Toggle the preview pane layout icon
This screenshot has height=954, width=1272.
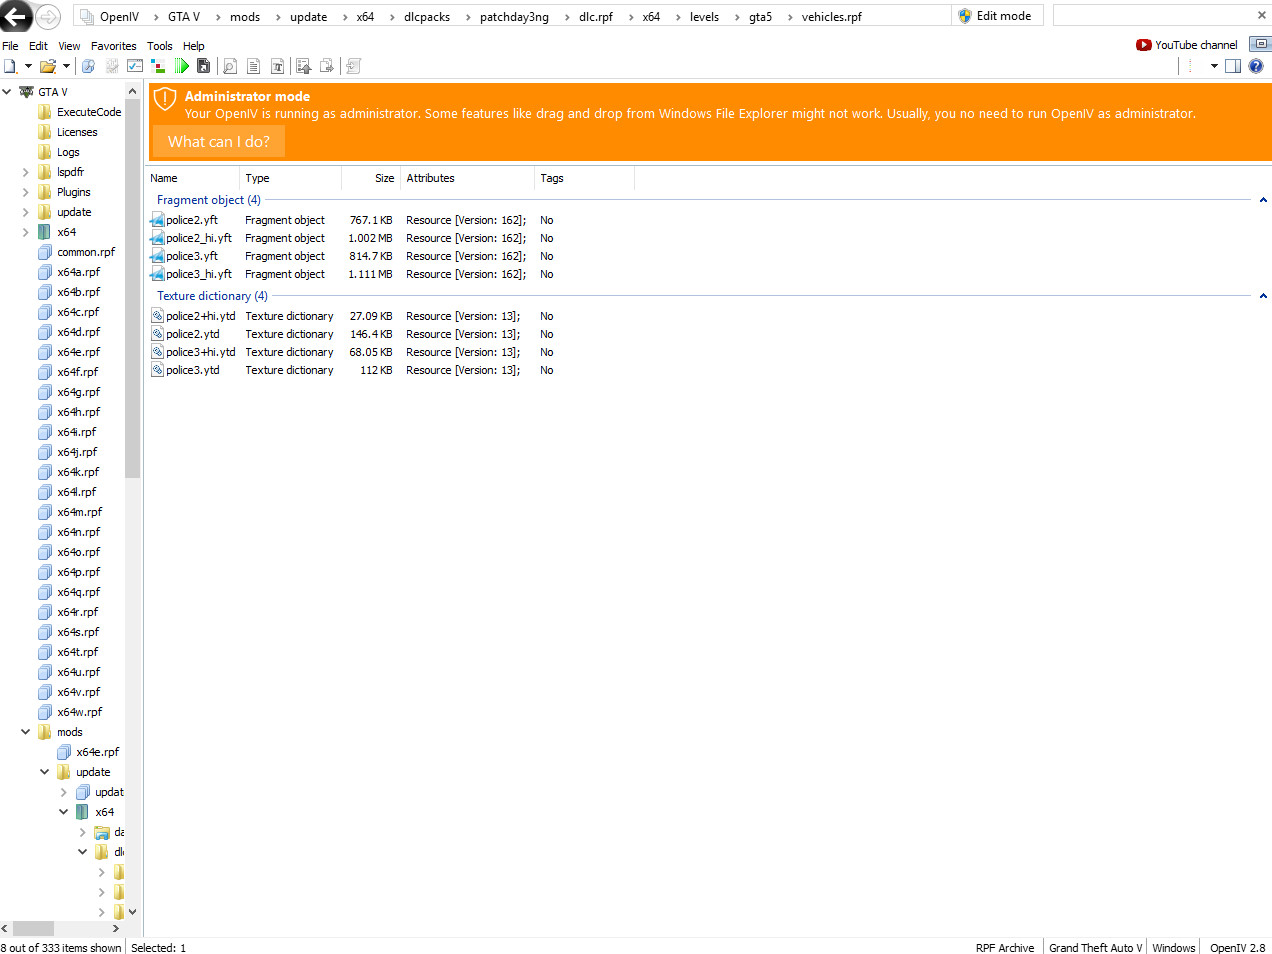click(x=1233, y=66)
